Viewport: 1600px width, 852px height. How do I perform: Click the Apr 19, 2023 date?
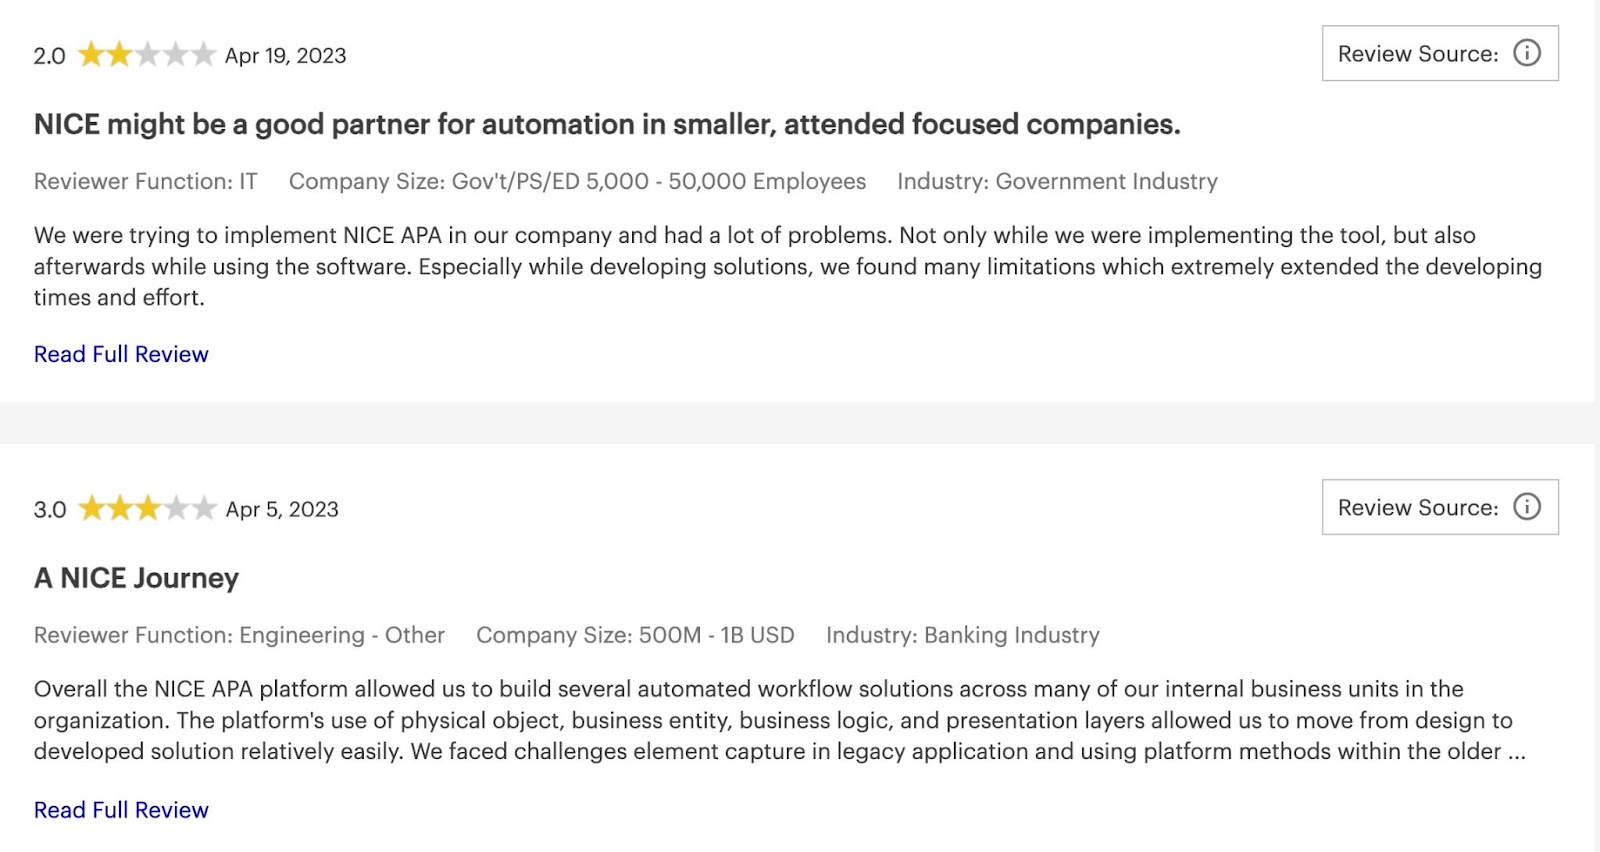(285, 55)
